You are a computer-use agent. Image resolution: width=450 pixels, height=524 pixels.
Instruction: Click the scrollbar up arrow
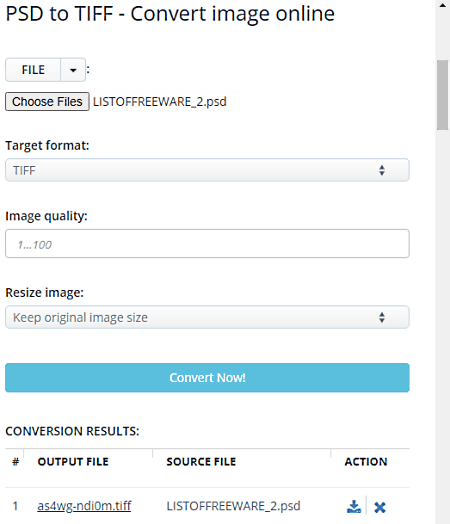pyautogui.click(x=443, y=5)
